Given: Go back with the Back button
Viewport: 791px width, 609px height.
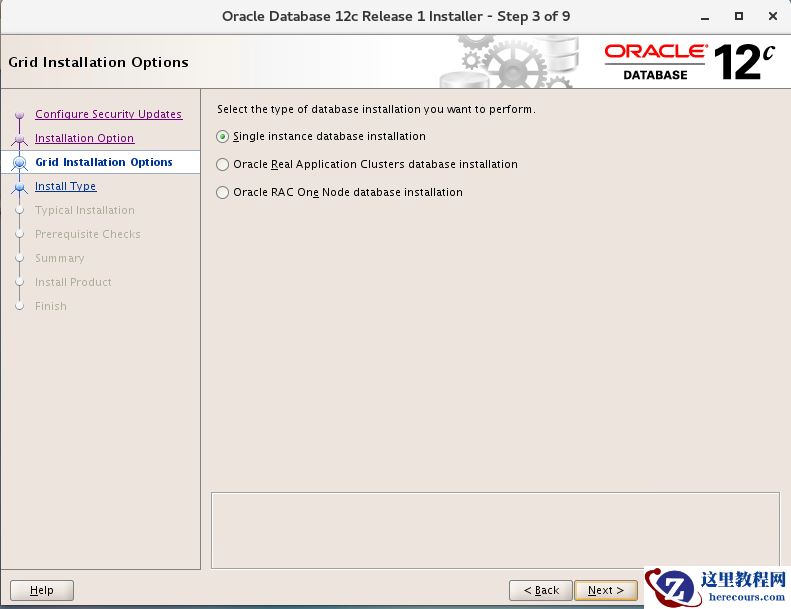Looking at the screenshot, I should pyautogui.click(x=541, y=590).
